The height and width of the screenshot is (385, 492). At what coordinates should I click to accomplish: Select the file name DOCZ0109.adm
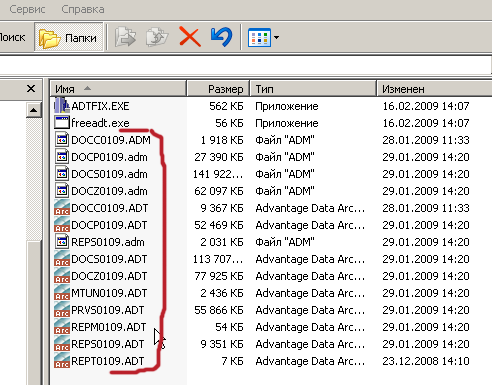point(109,191)
